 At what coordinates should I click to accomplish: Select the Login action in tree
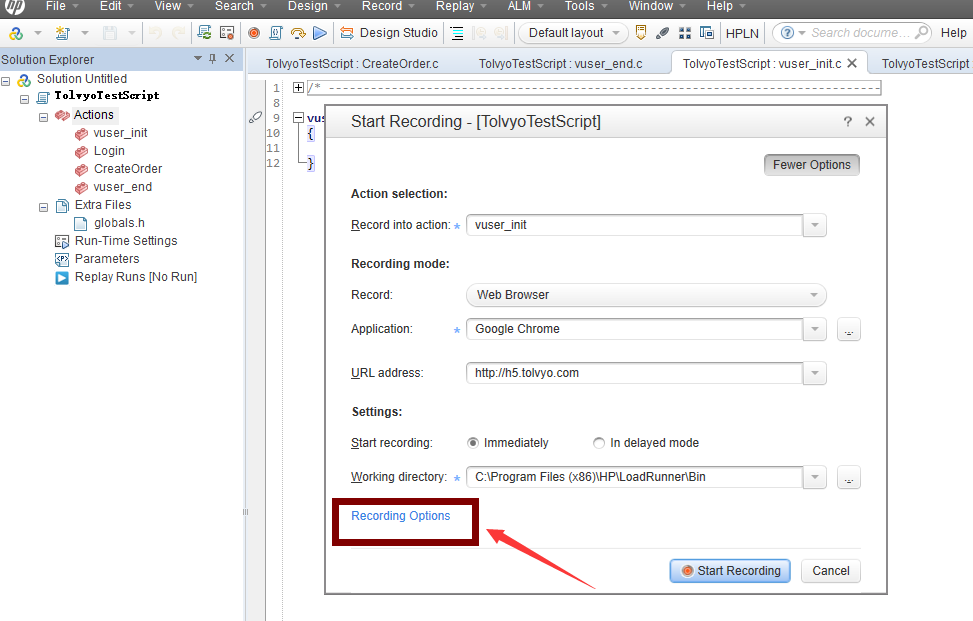coord(109,151)
